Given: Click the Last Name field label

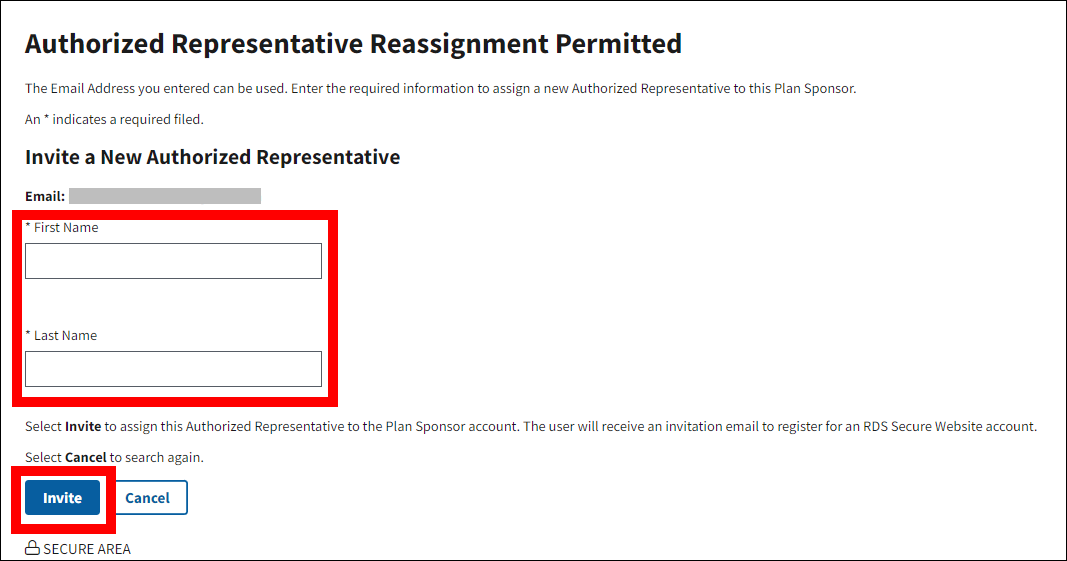Looking at the screenshot, I should 65,336.
